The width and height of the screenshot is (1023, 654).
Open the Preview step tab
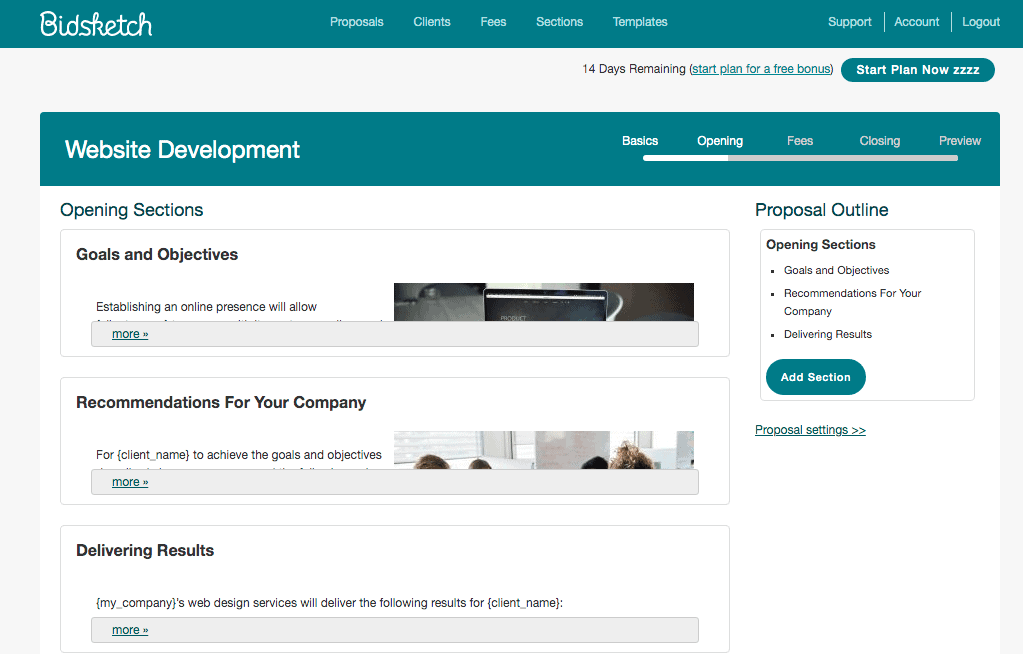tap(960, 141)
